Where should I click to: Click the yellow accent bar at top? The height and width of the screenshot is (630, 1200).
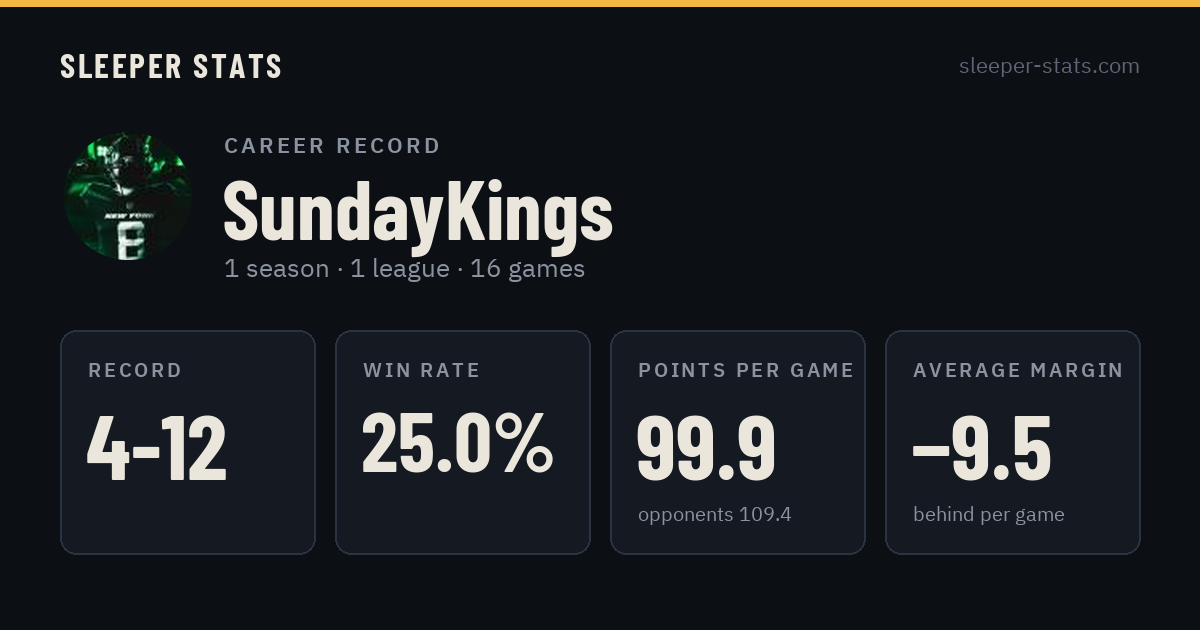[600, 3]
